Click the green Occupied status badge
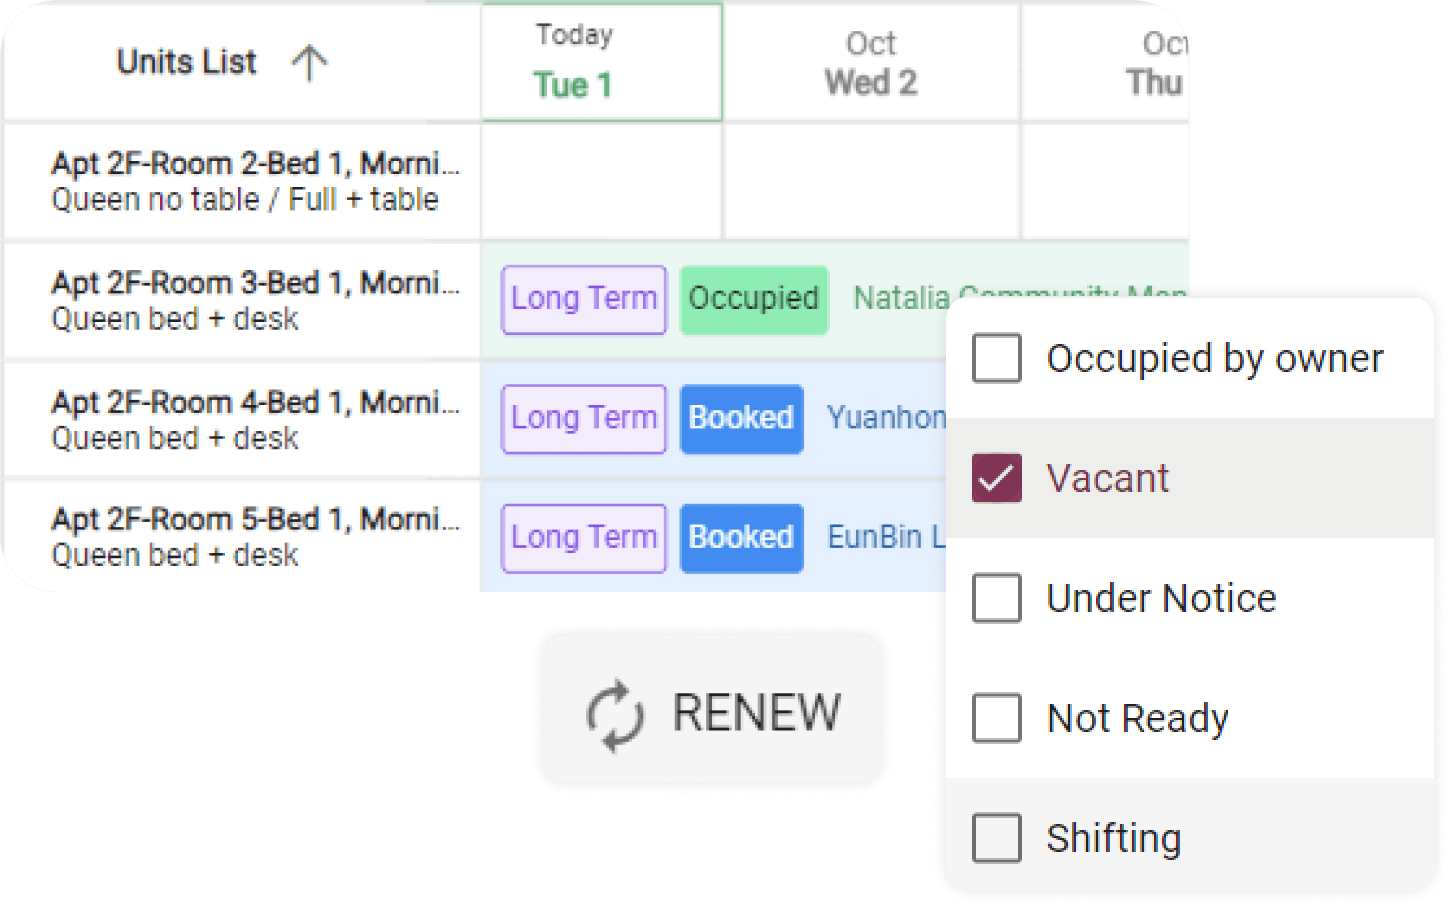This screenshot has height=906, width=1450. point(754,299)
